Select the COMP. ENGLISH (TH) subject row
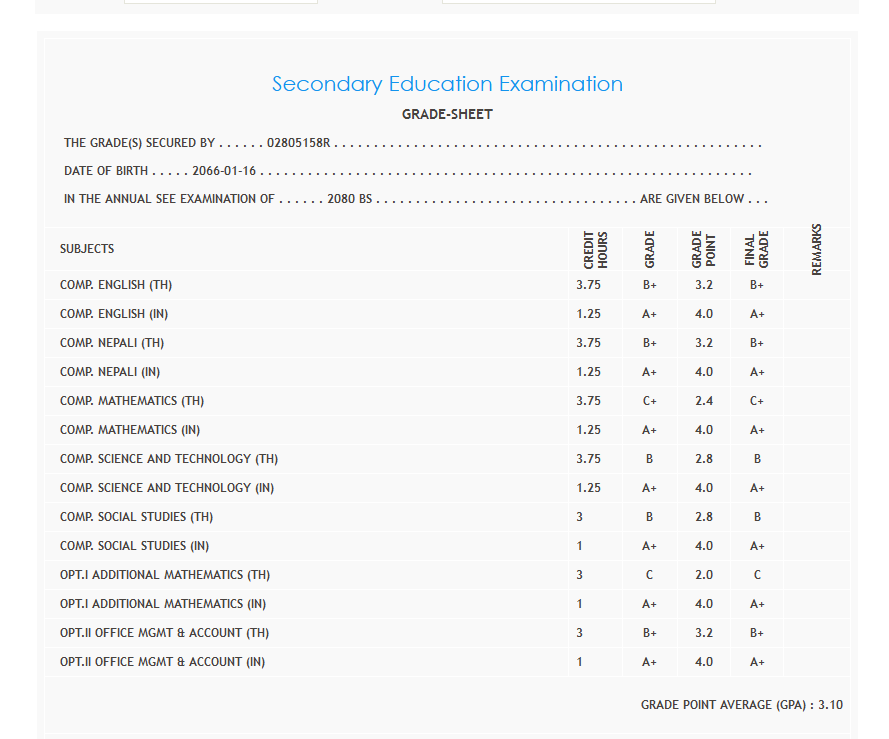The height and width of the screenshot is (739, 889). click(x=116, y=285)
